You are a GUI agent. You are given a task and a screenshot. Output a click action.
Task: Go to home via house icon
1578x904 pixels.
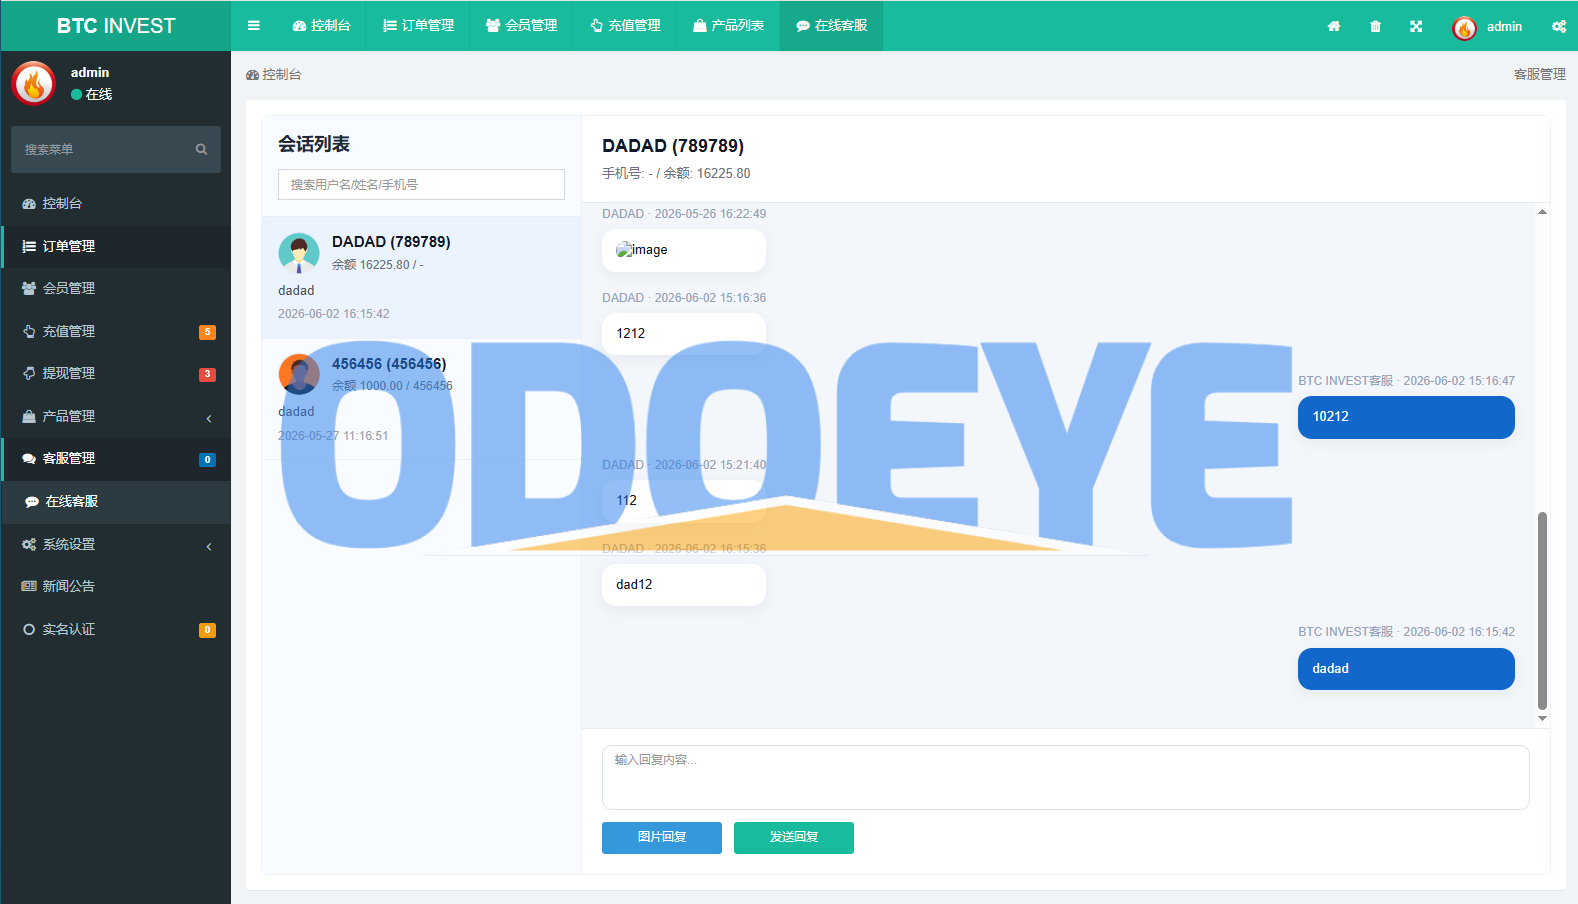tap(1334, 26)
